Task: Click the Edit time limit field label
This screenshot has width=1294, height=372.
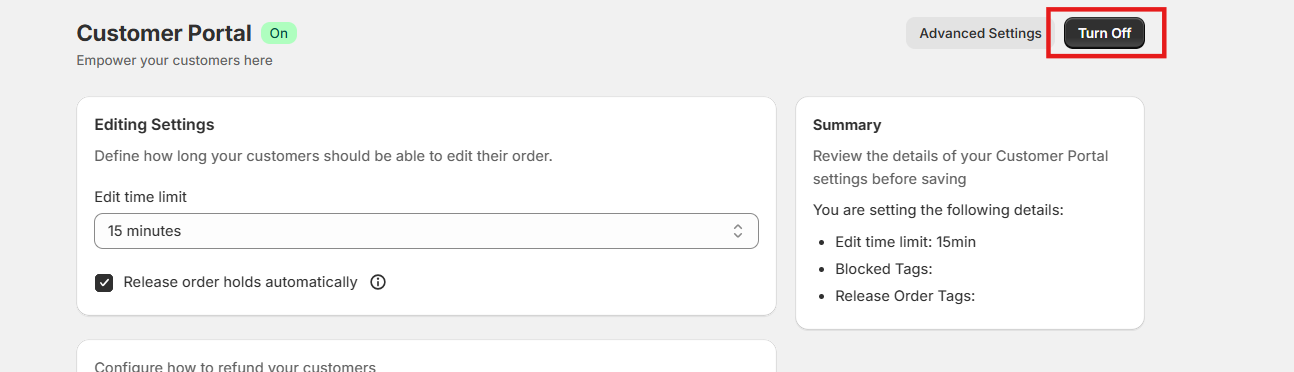Action: coord(140,197)
